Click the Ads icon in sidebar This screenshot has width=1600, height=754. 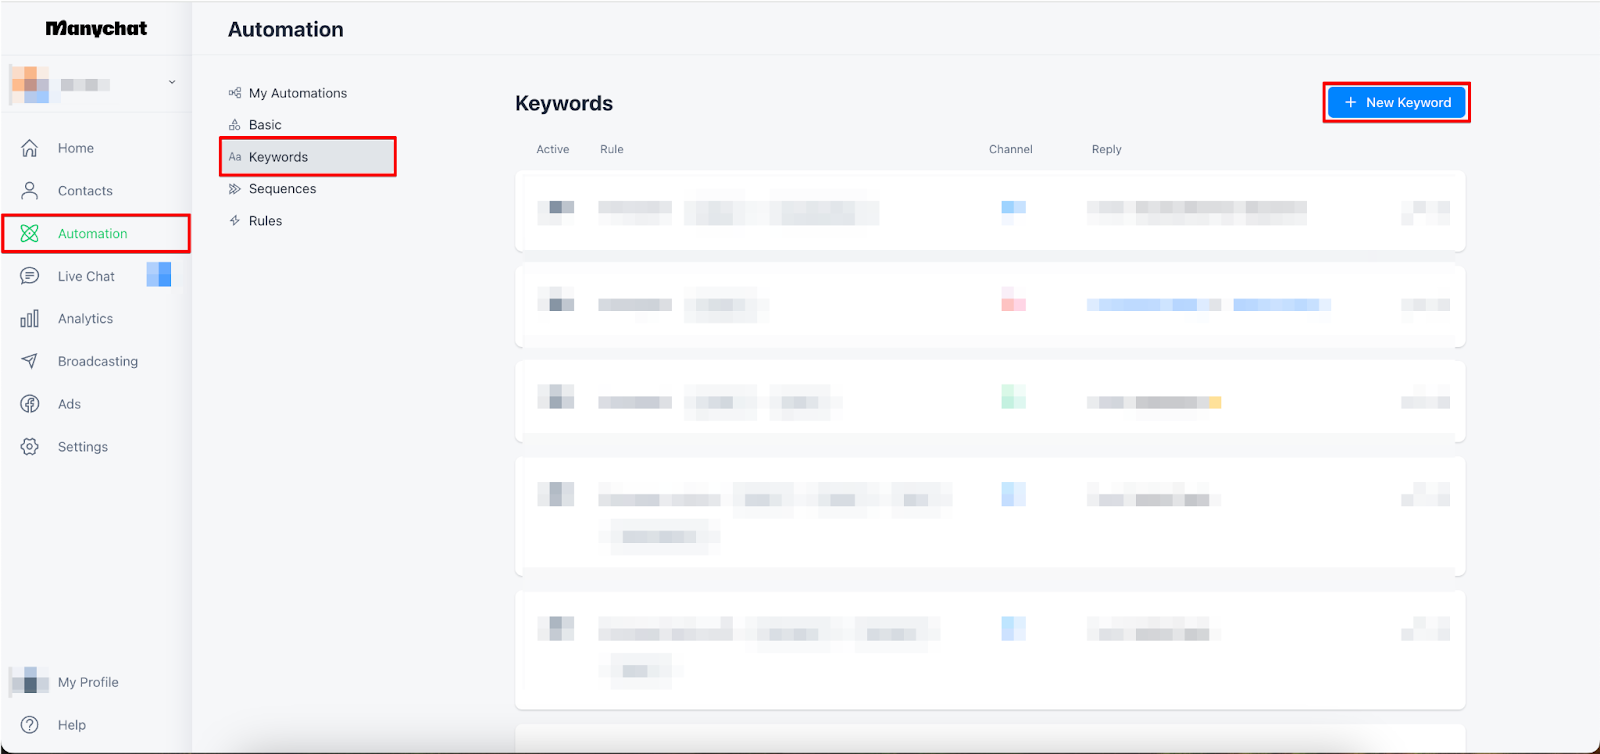[30, 404]
